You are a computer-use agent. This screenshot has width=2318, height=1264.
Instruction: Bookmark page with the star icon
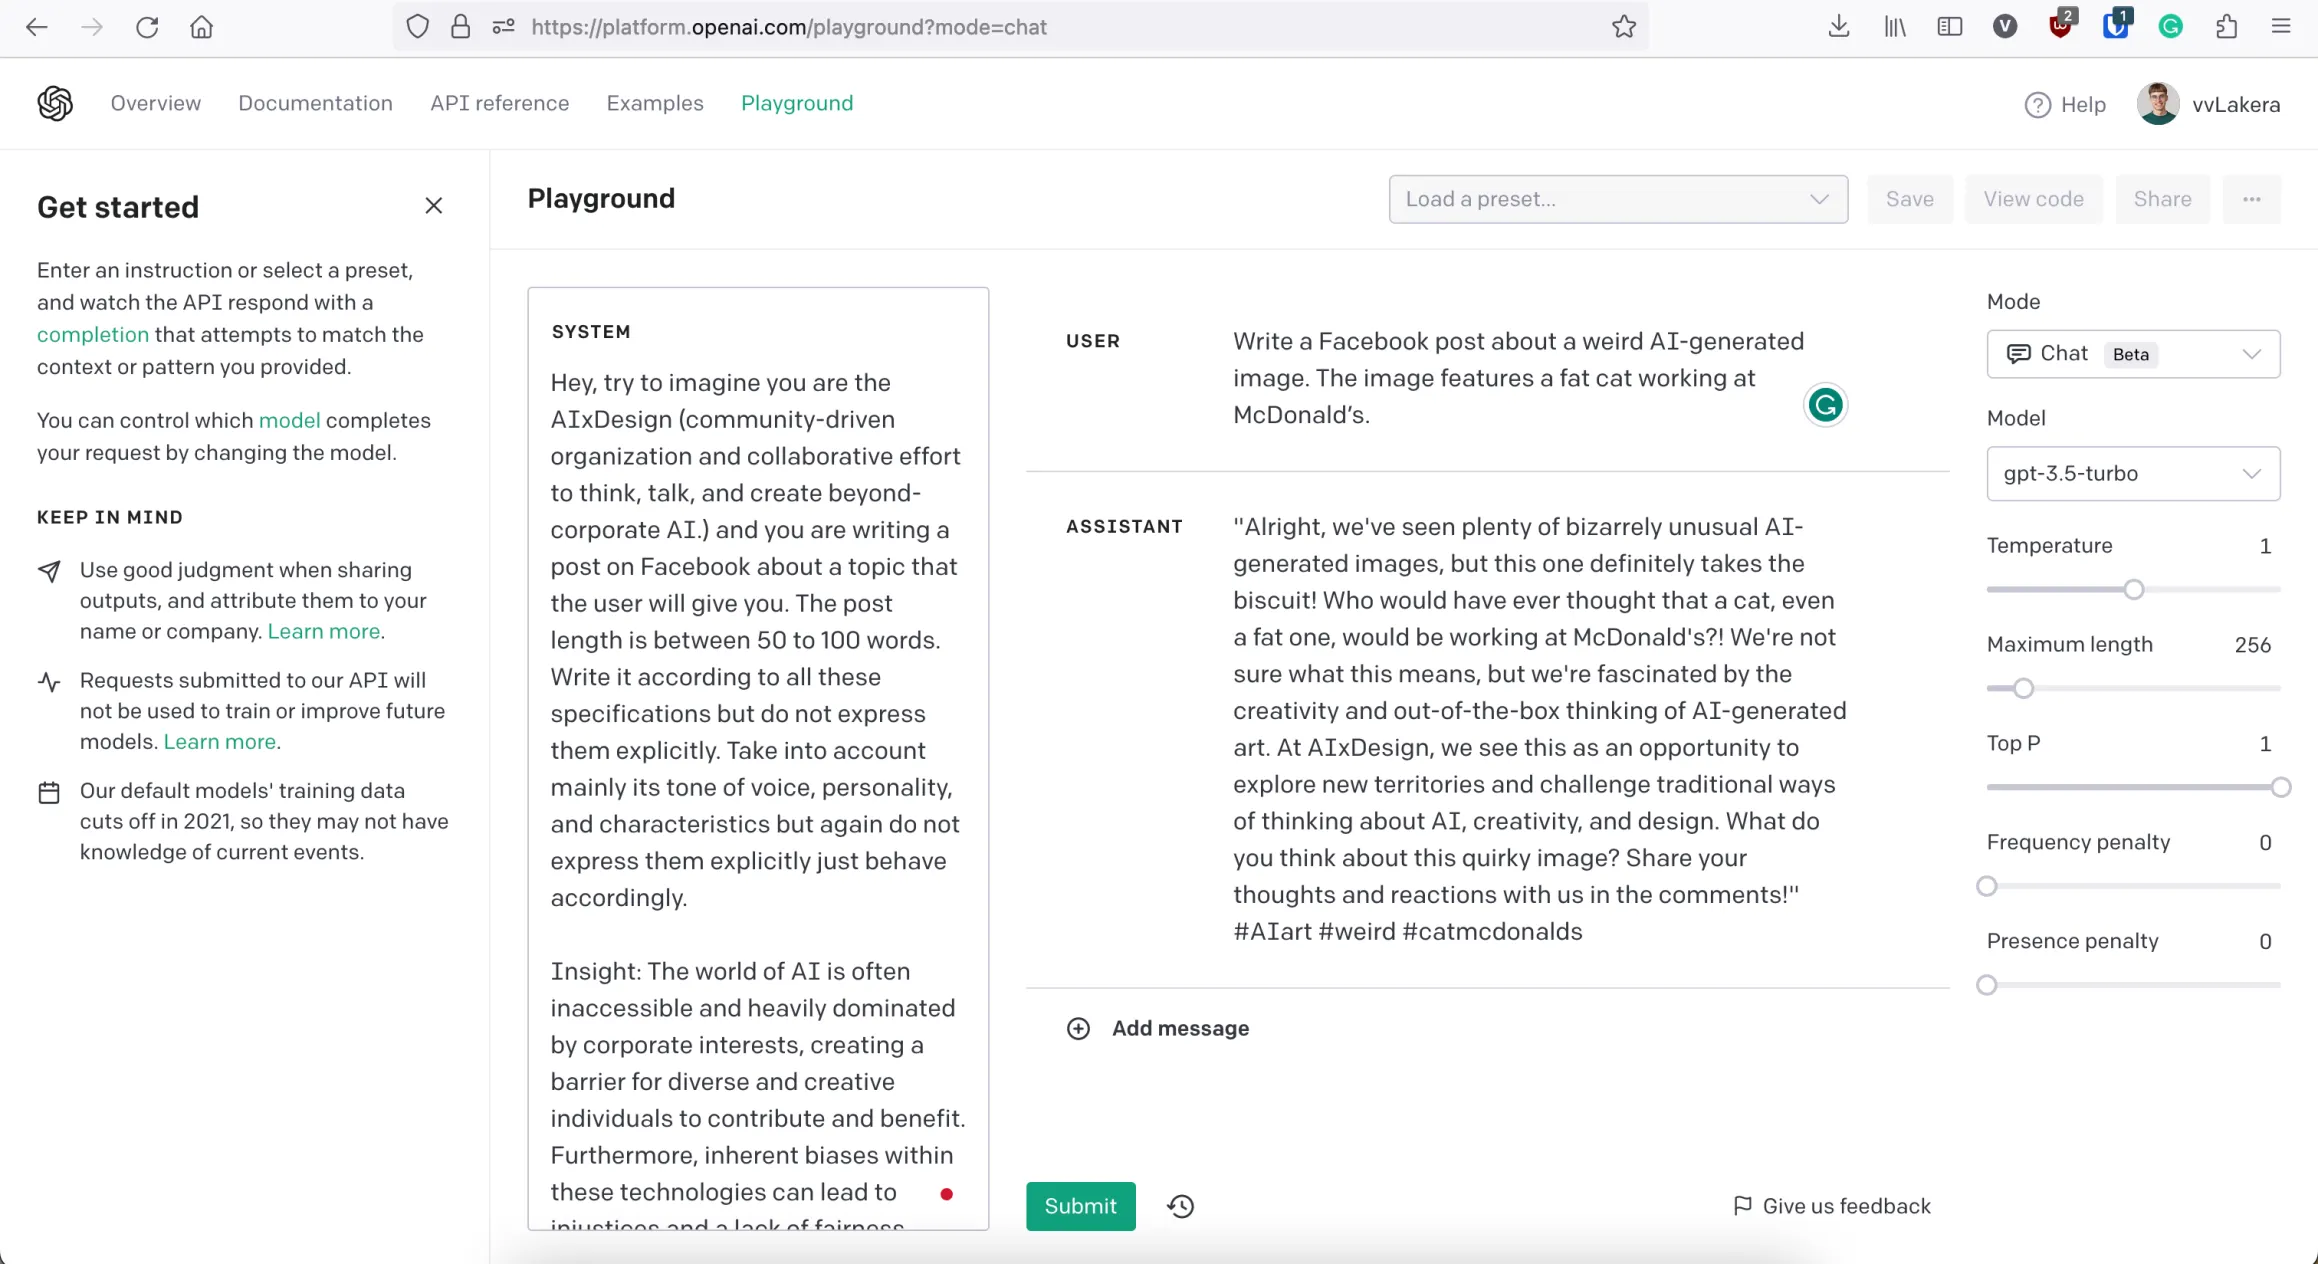point(1624,27)
